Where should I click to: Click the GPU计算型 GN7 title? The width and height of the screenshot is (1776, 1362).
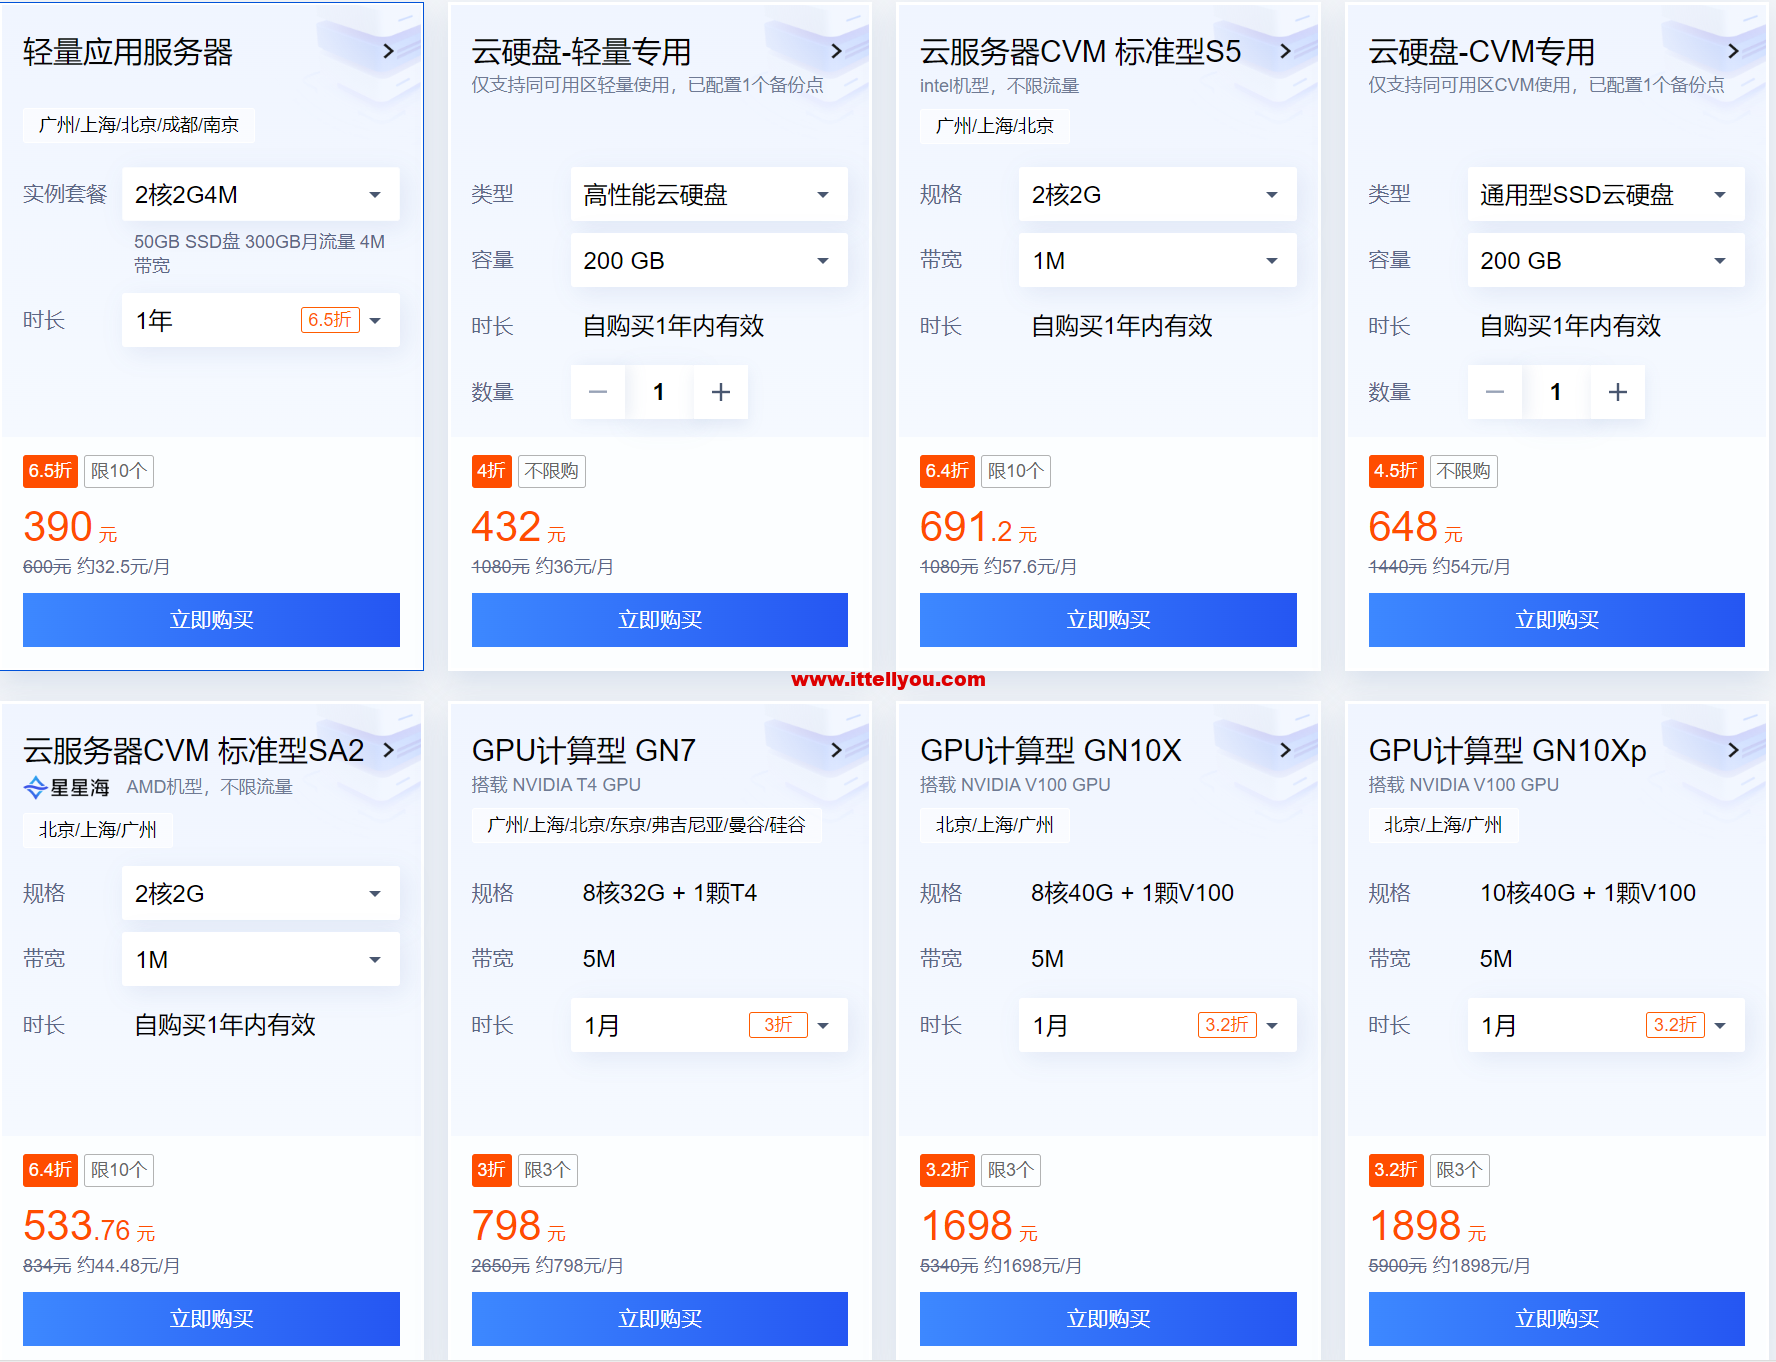click(584, 751)
